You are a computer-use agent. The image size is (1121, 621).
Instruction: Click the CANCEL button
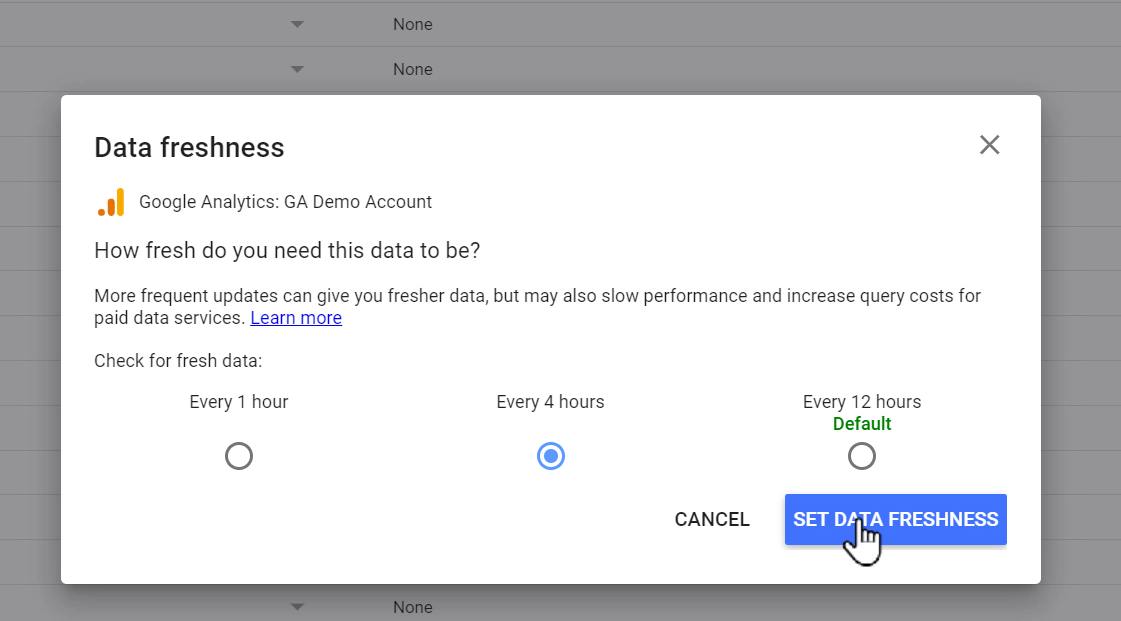pyautogui.click(x=712, y=520)
